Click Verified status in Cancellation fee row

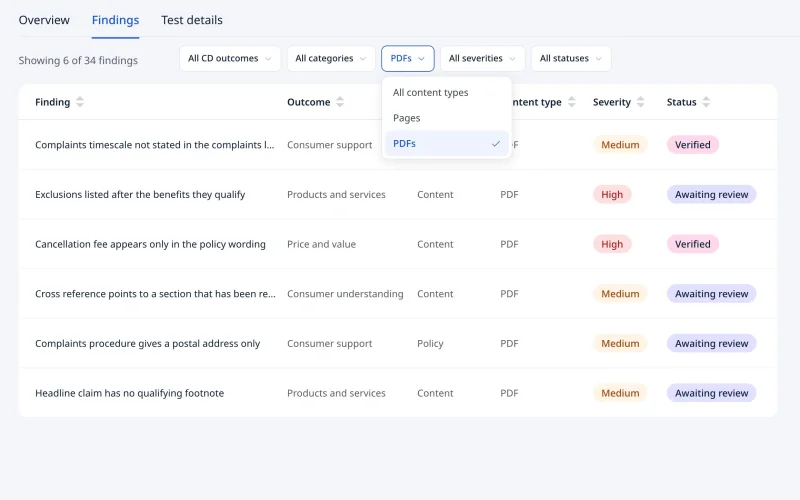point(692,244)
